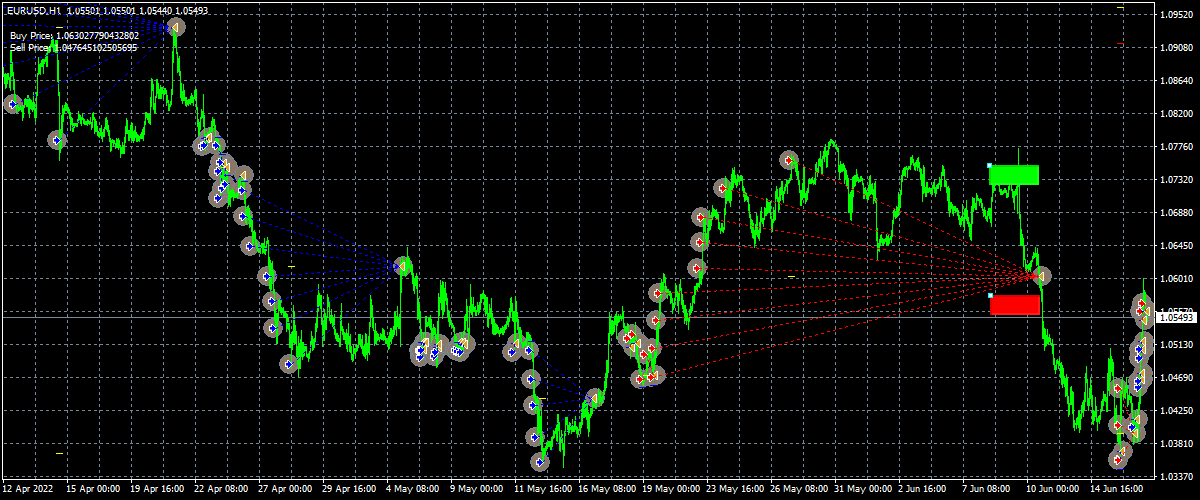
Task: Click the 23 May 16:00 time label
Action: [x=733, y=491]
